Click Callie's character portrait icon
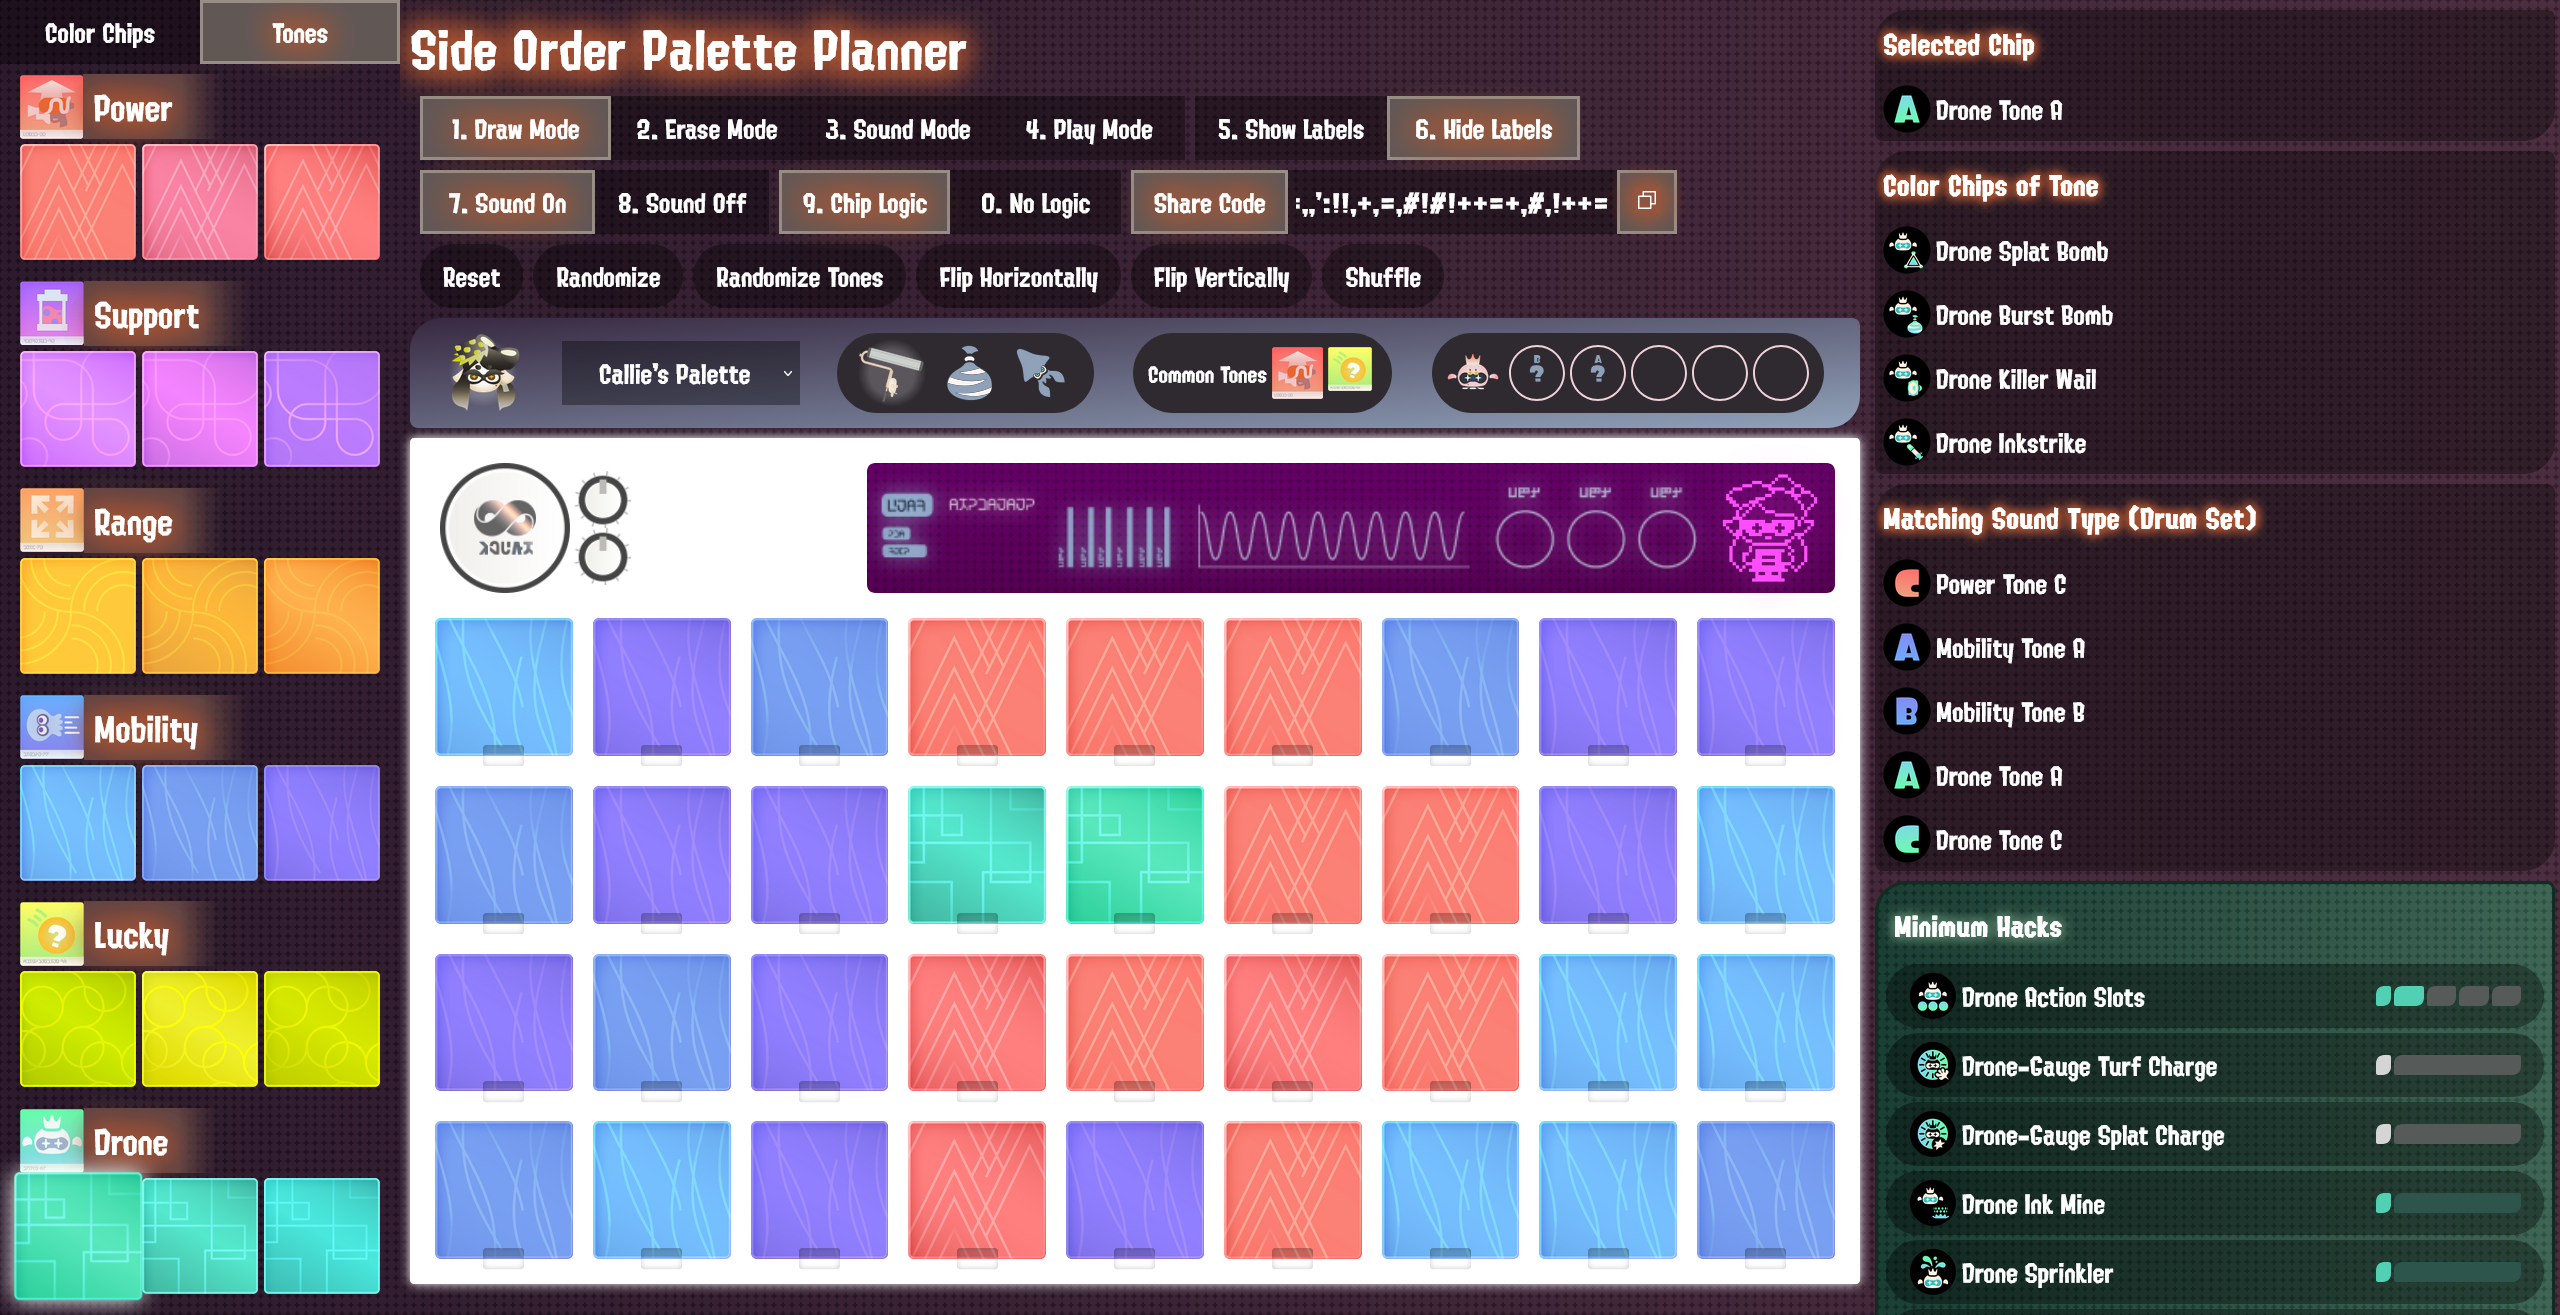The image size is (2560, 1315). [484, 373]
